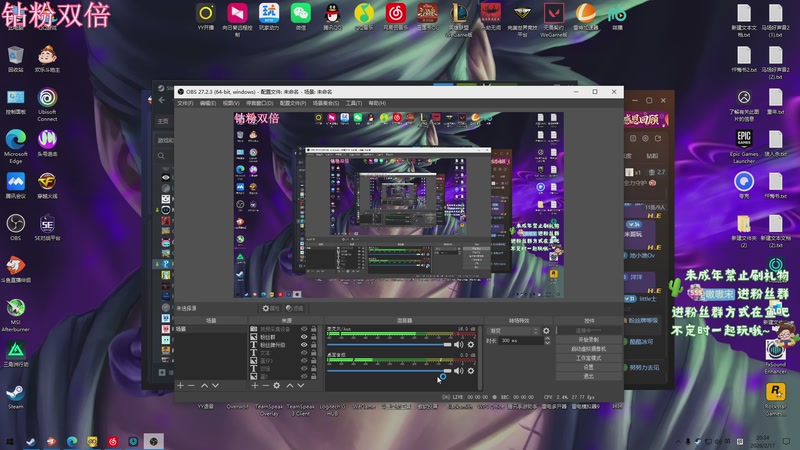Open the 微信 desktop shortcut
Viewport: 800px width, 450px height.
[301, 16]
